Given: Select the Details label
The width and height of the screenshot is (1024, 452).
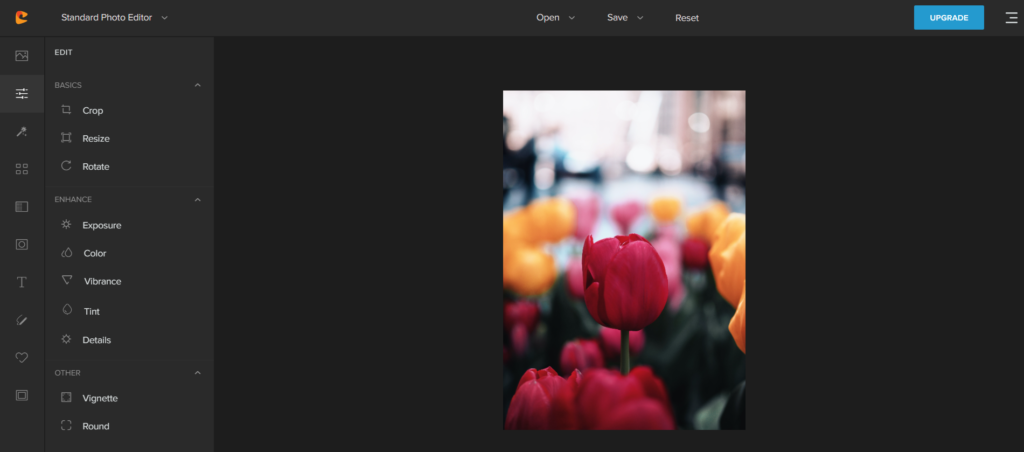Looking at the screenshot, I should click(x=97, y=340).
